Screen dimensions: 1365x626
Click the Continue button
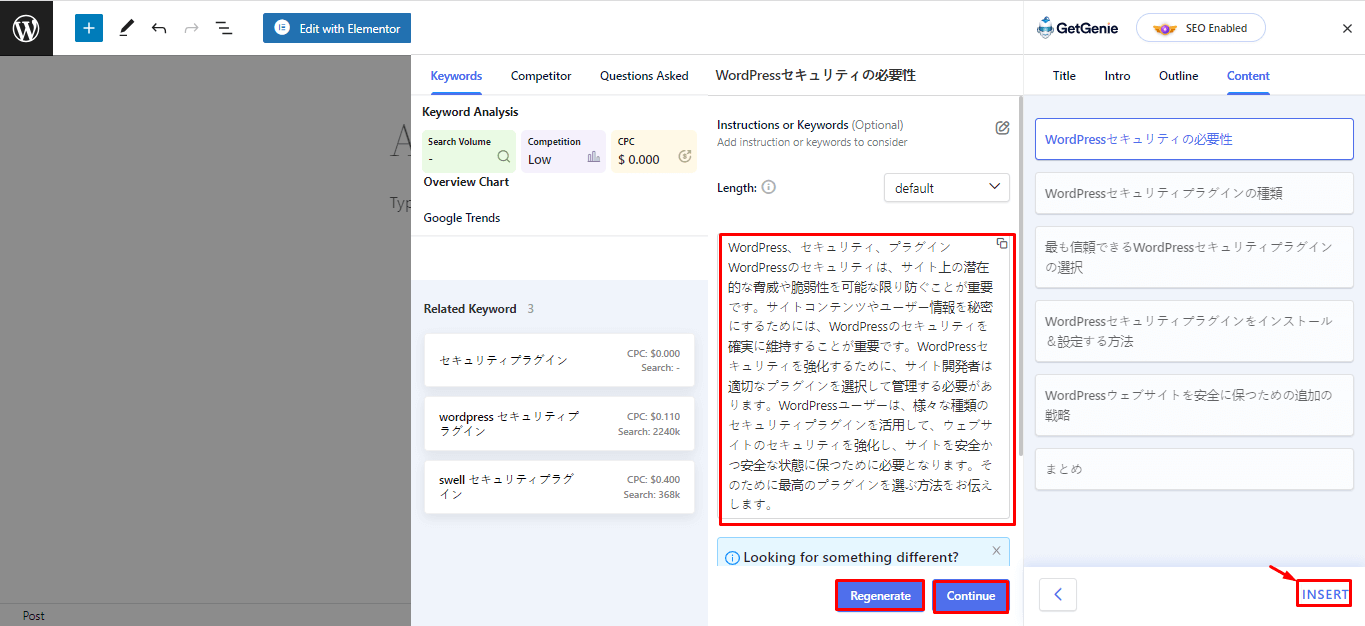970,596
